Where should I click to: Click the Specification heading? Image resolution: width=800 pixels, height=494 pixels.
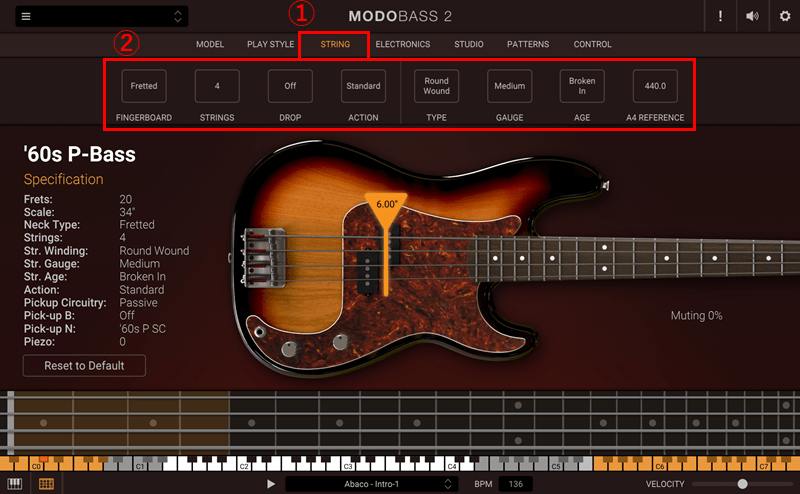point(63,180)
